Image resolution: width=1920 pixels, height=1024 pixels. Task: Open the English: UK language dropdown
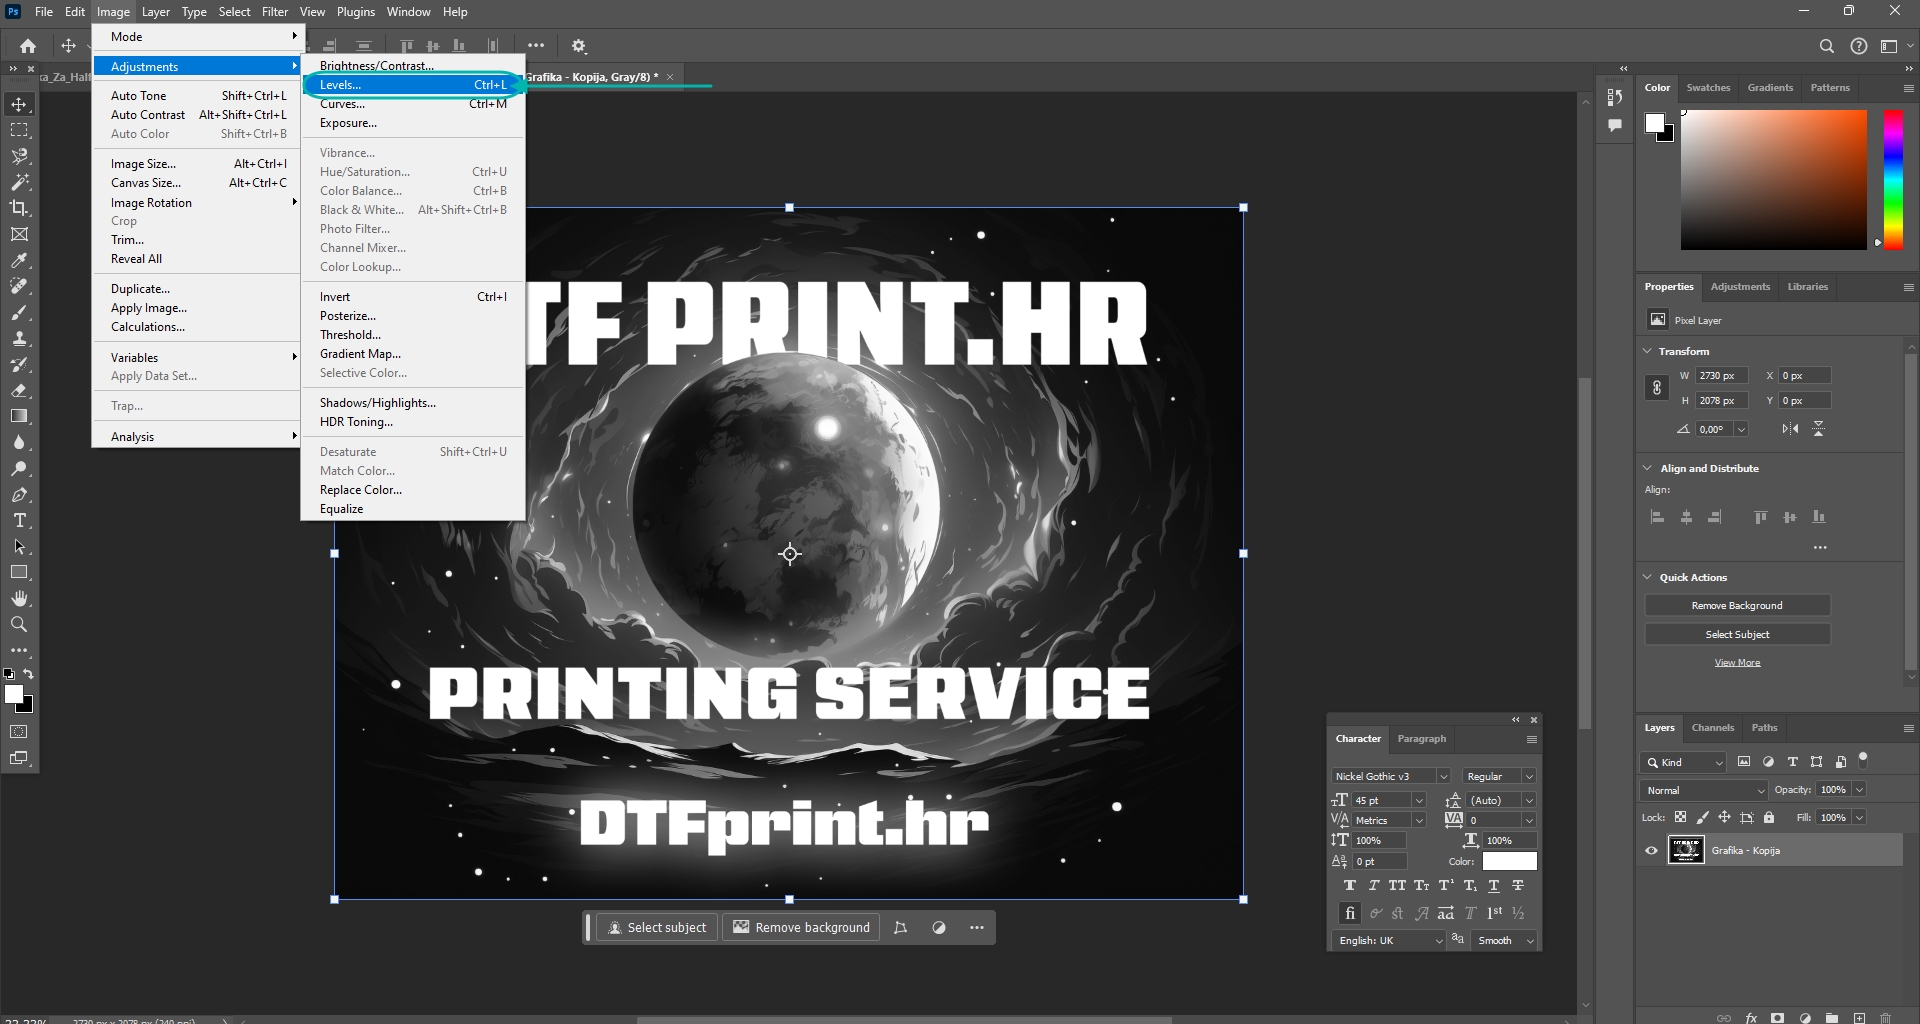(x=1389, y=940)
